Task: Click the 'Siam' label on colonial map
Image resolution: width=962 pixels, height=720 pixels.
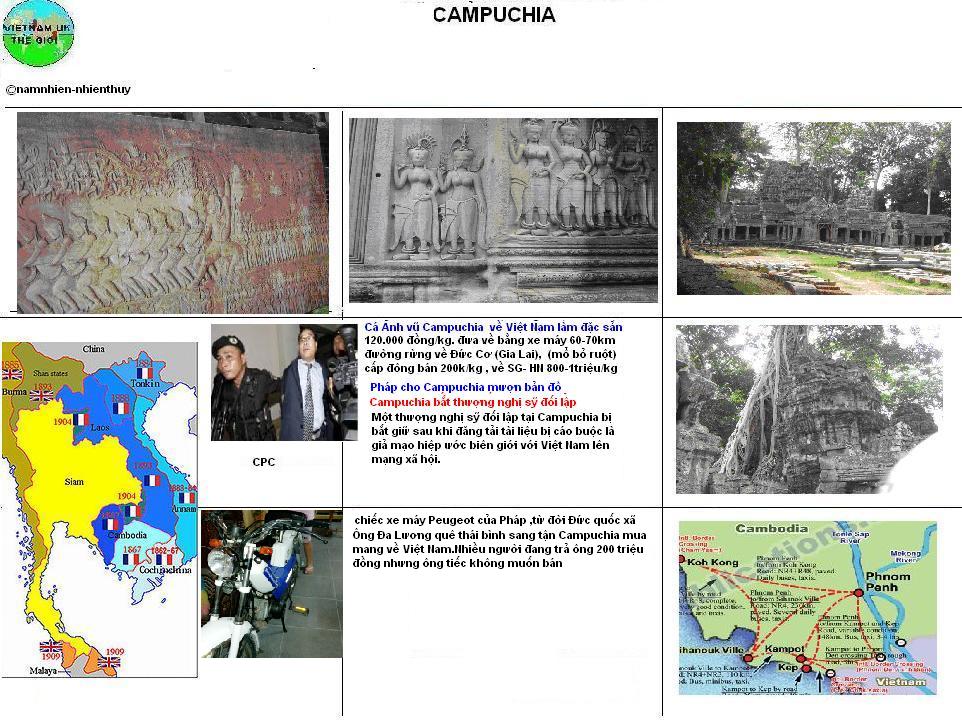Action: click(74, 481)
